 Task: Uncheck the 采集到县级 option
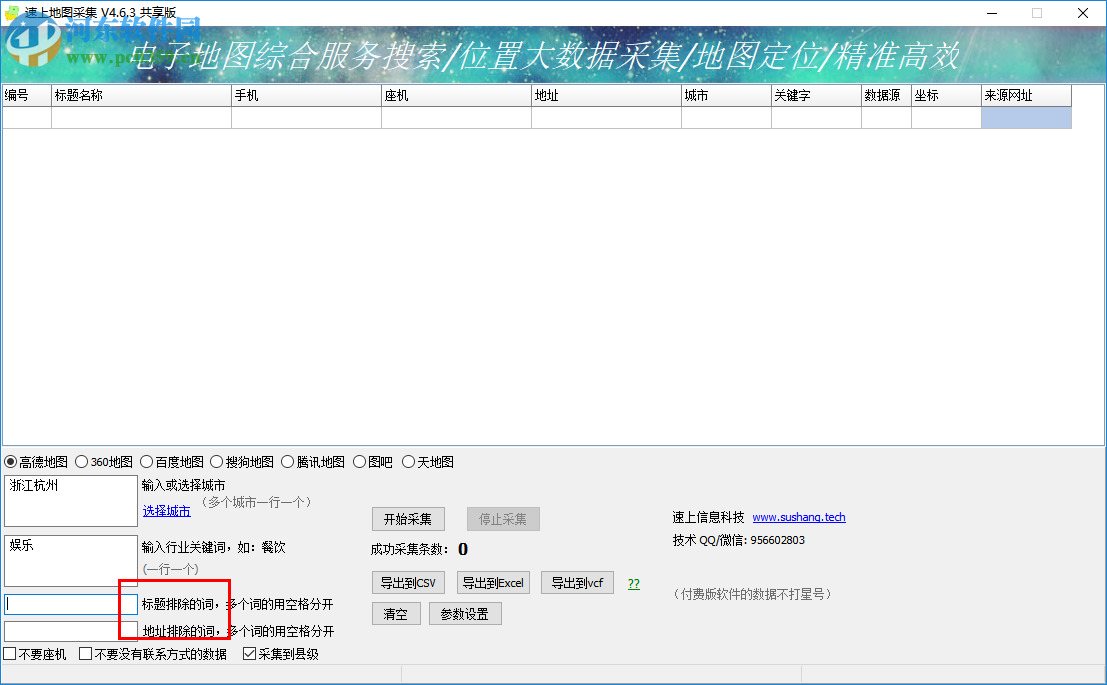pos(248,653)
